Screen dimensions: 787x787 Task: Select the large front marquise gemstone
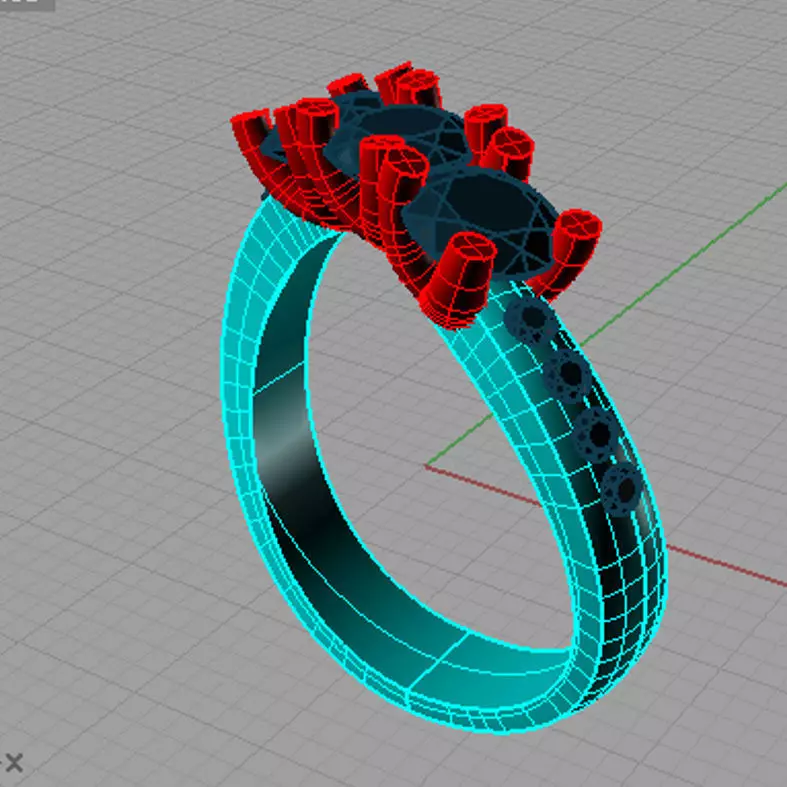[482, 221]
